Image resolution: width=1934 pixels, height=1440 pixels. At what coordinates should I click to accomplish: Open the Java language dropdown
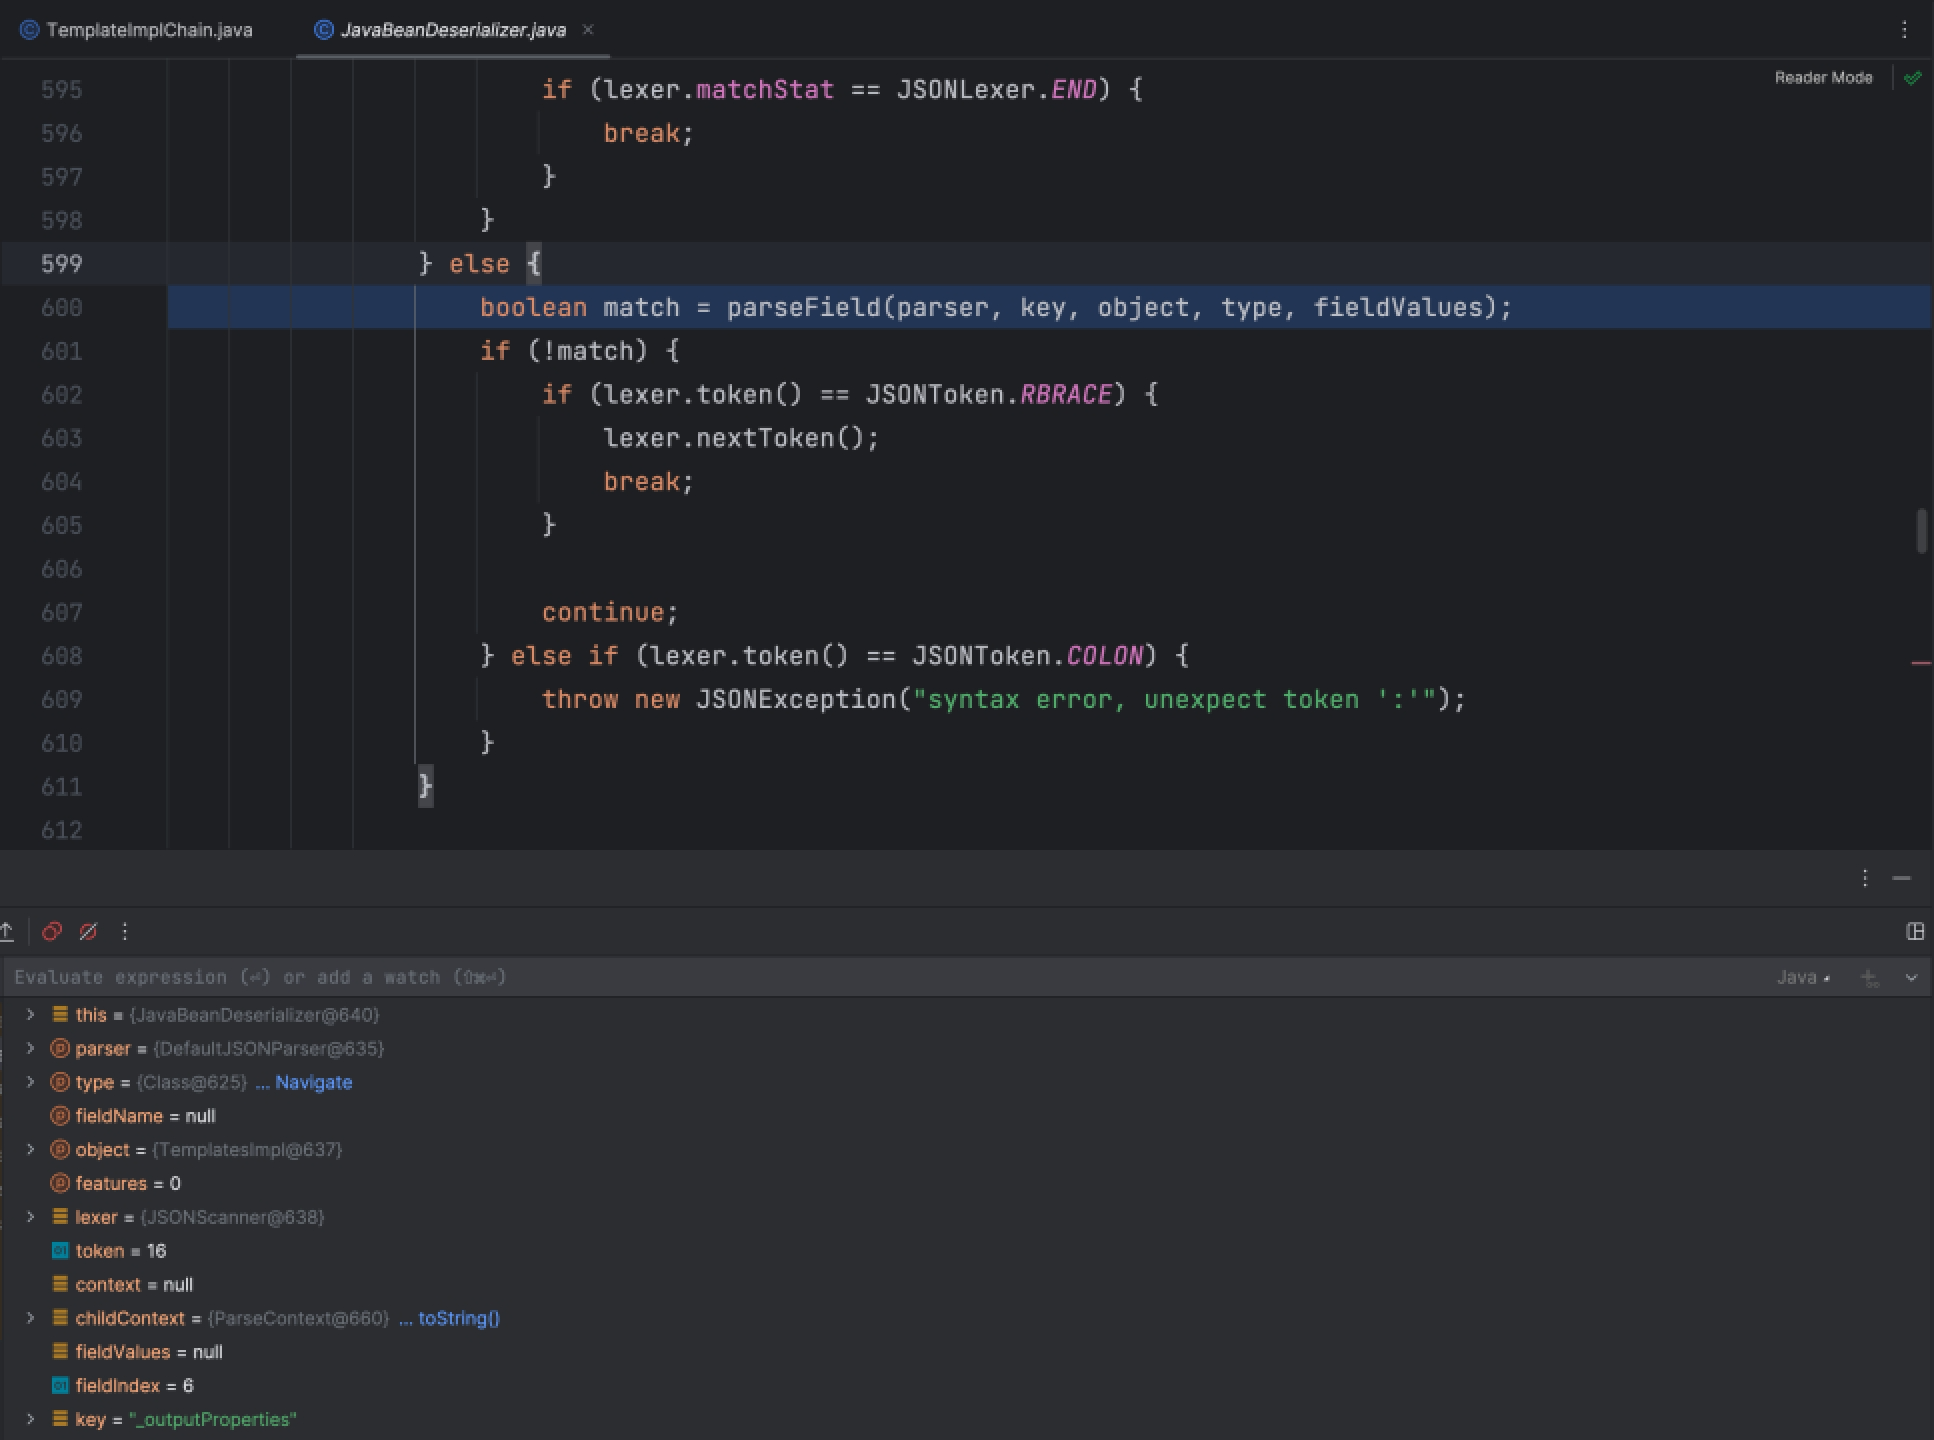coord(1803,977)
